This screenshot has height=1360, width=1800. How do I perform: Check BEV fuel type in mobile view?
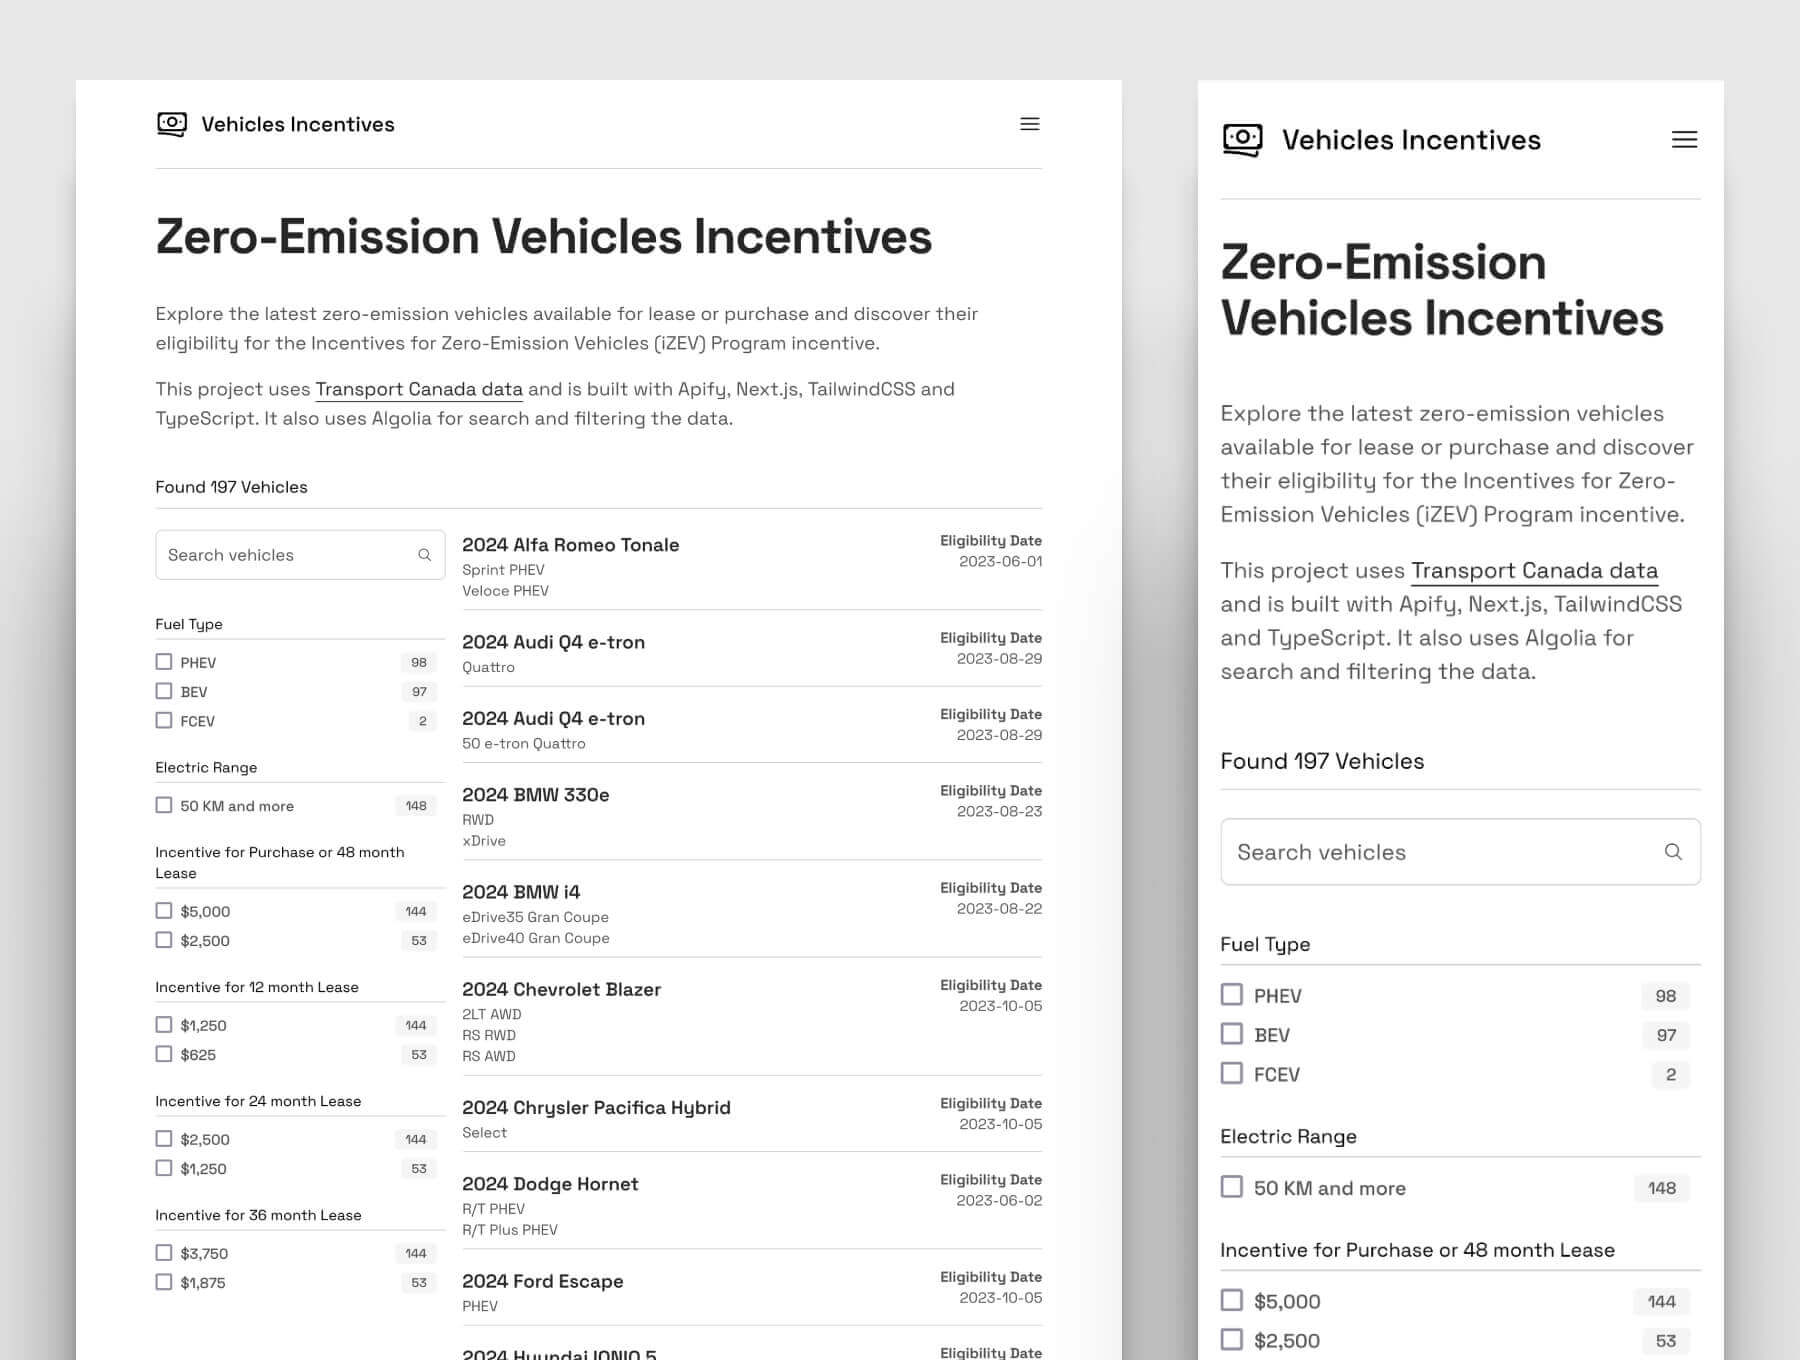1232,1034
